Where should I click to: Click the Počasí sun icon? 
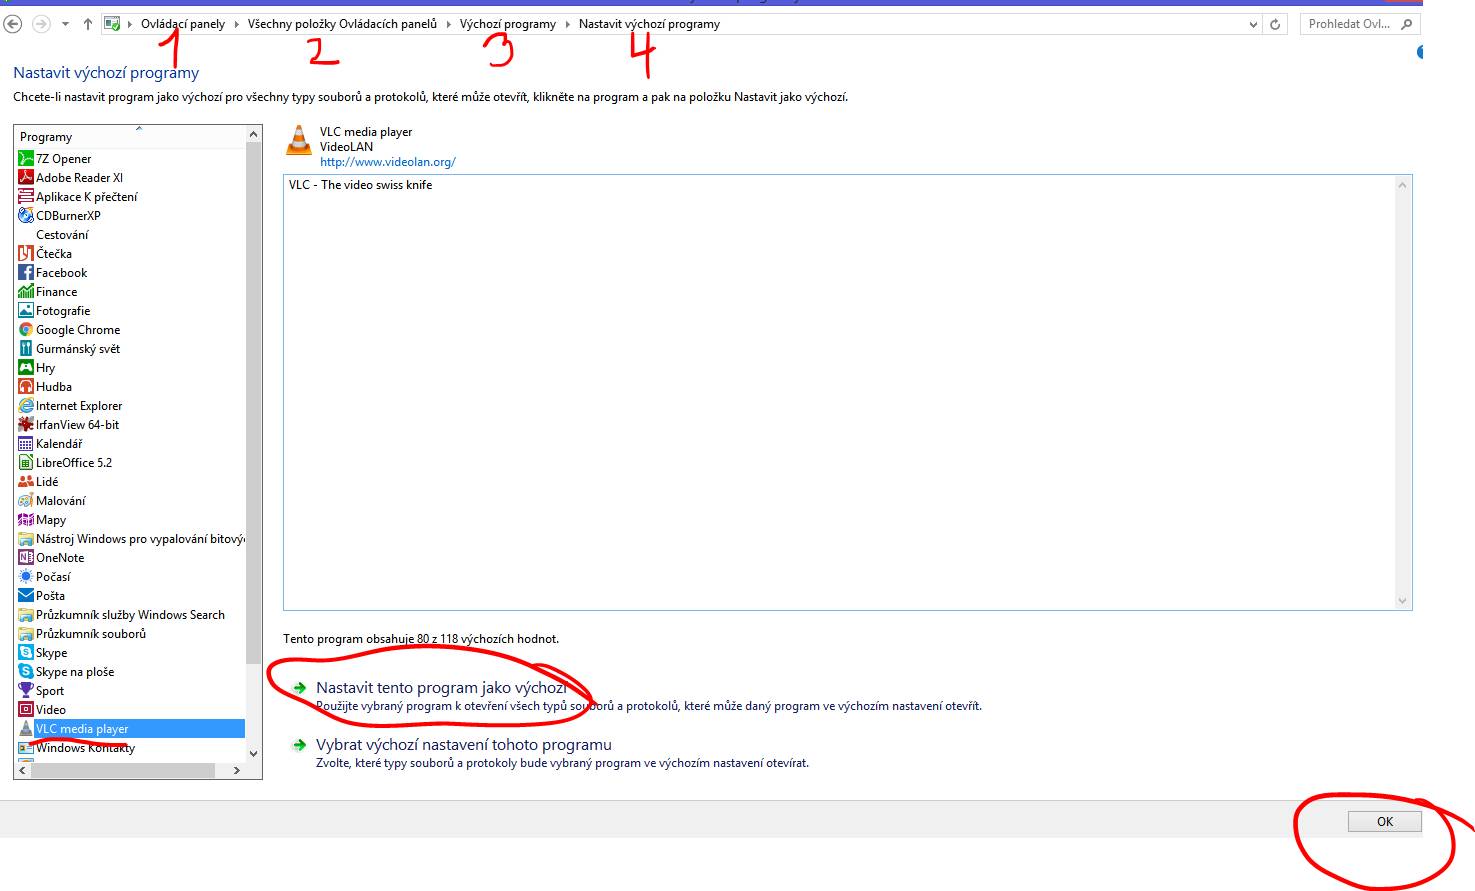click(x=26, y=576)
